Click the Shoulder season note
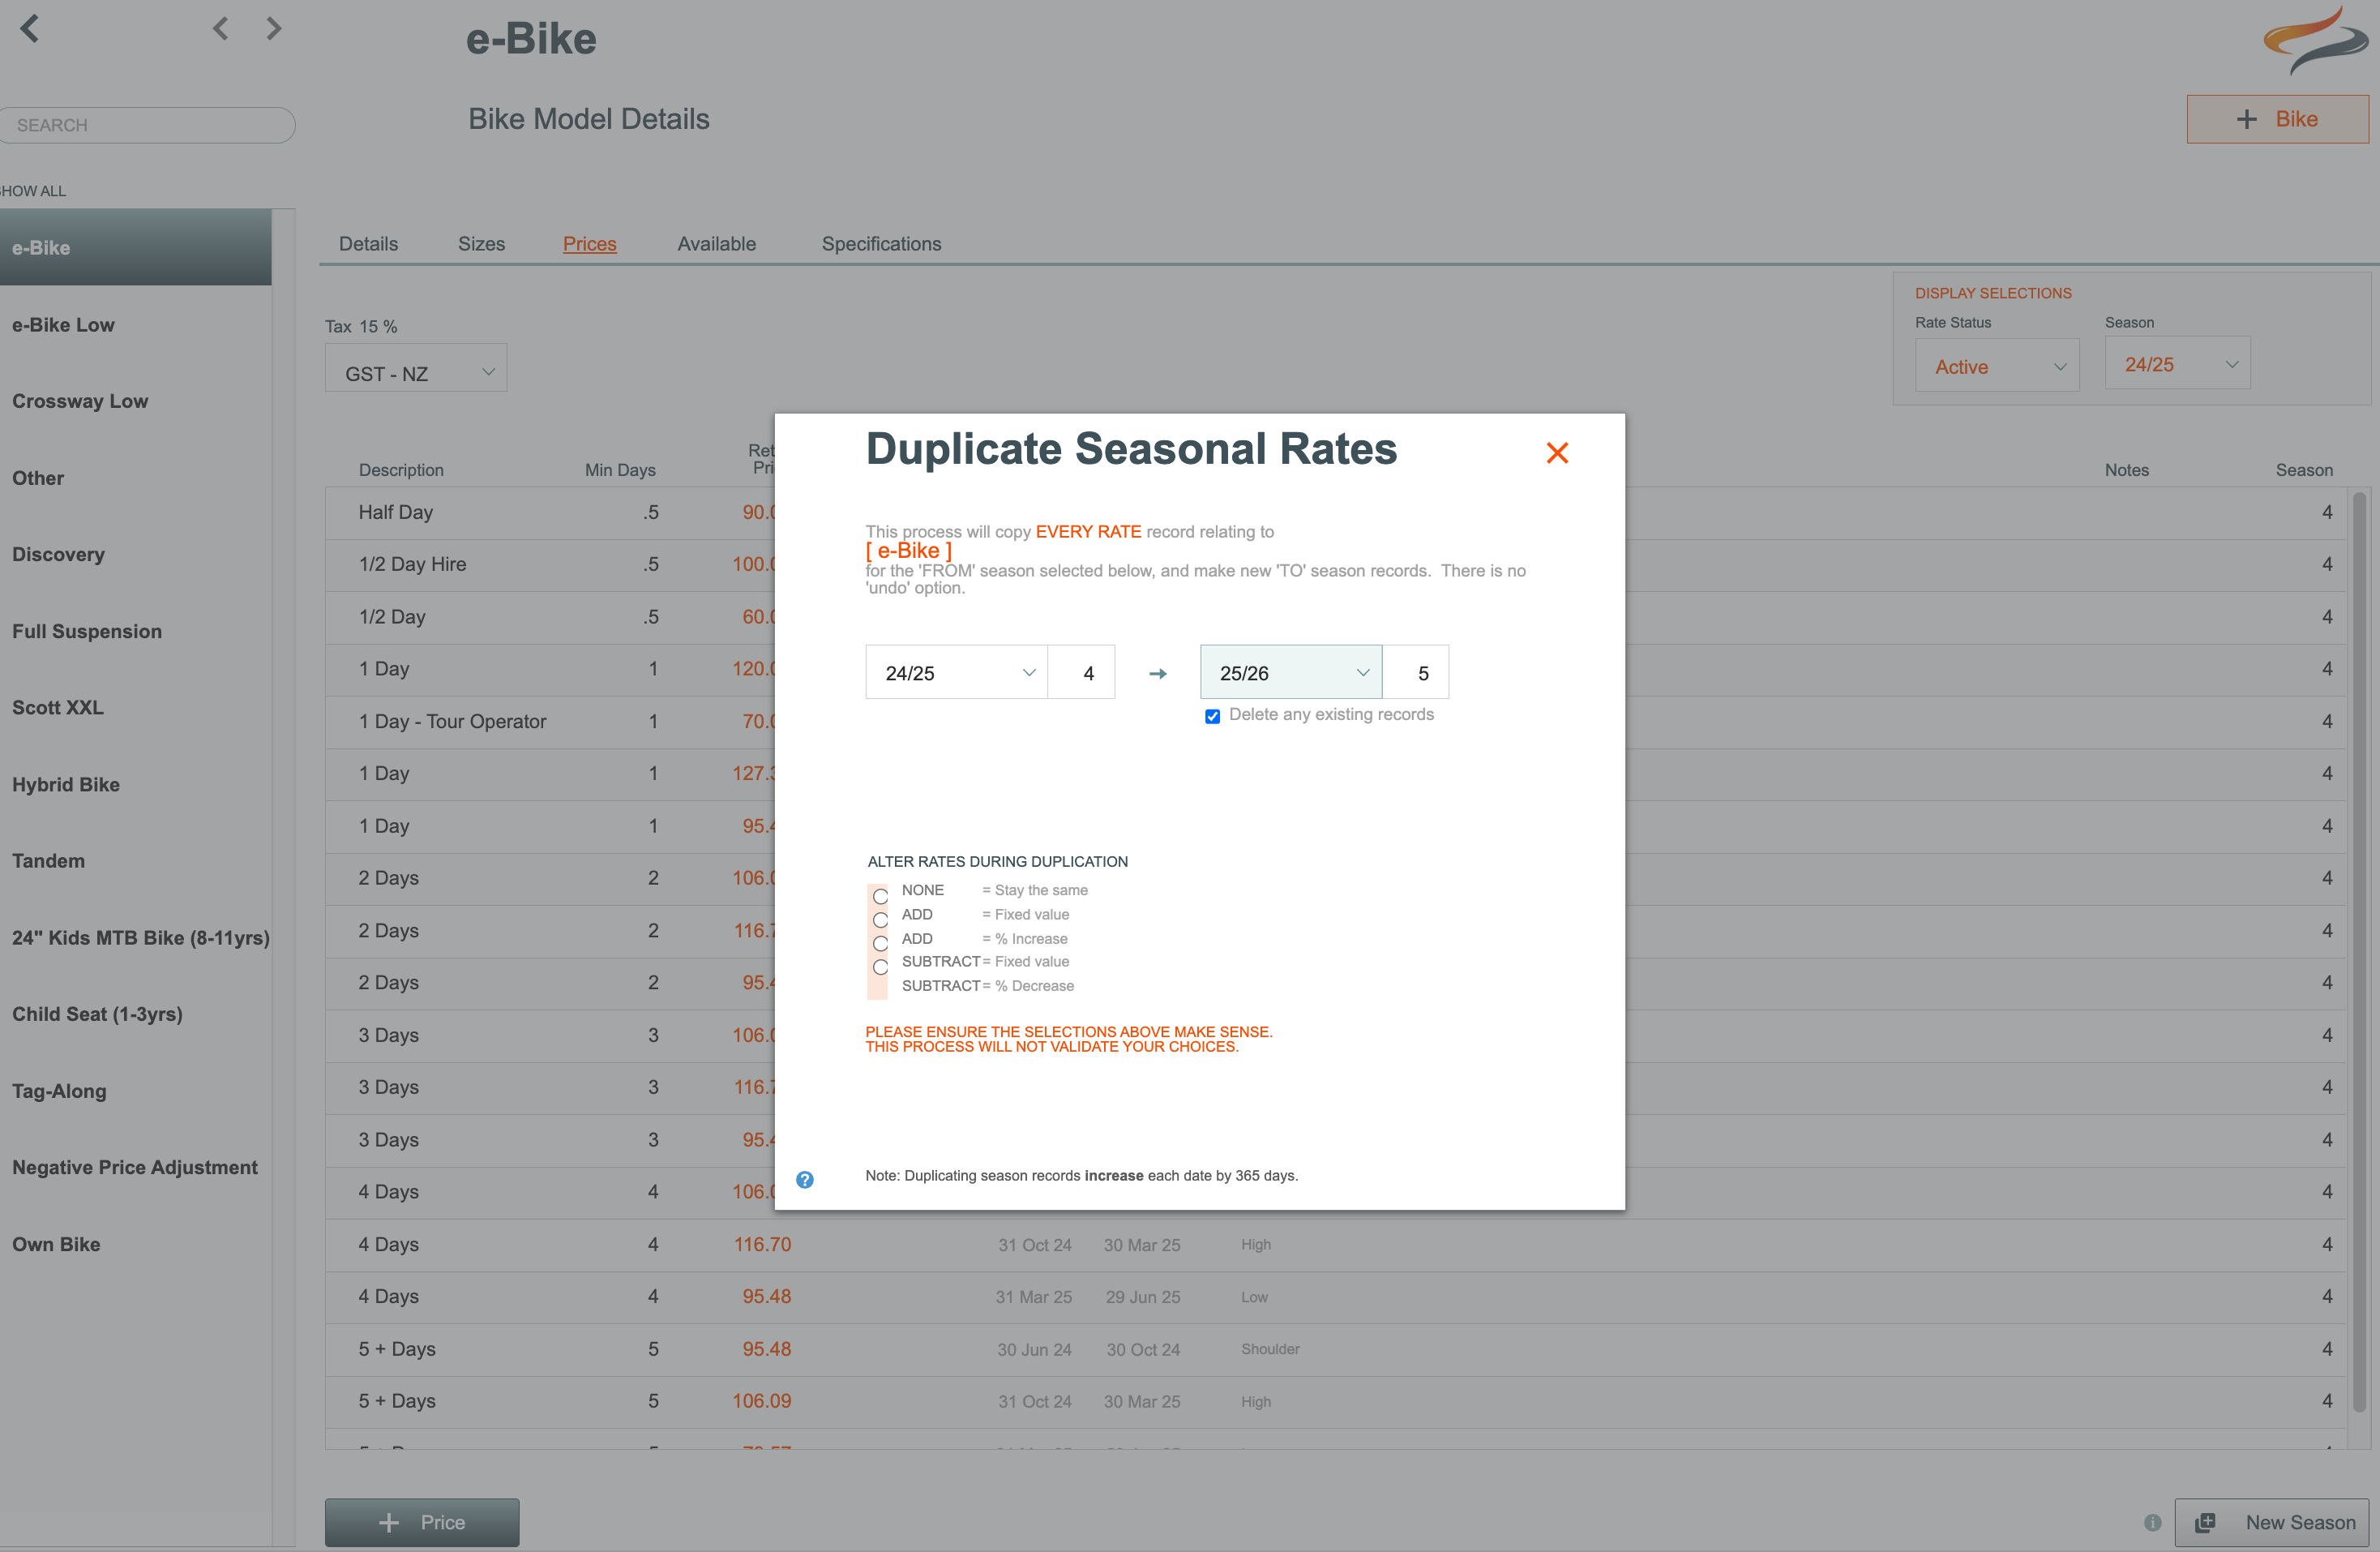 click(x=1270, y=1349)
